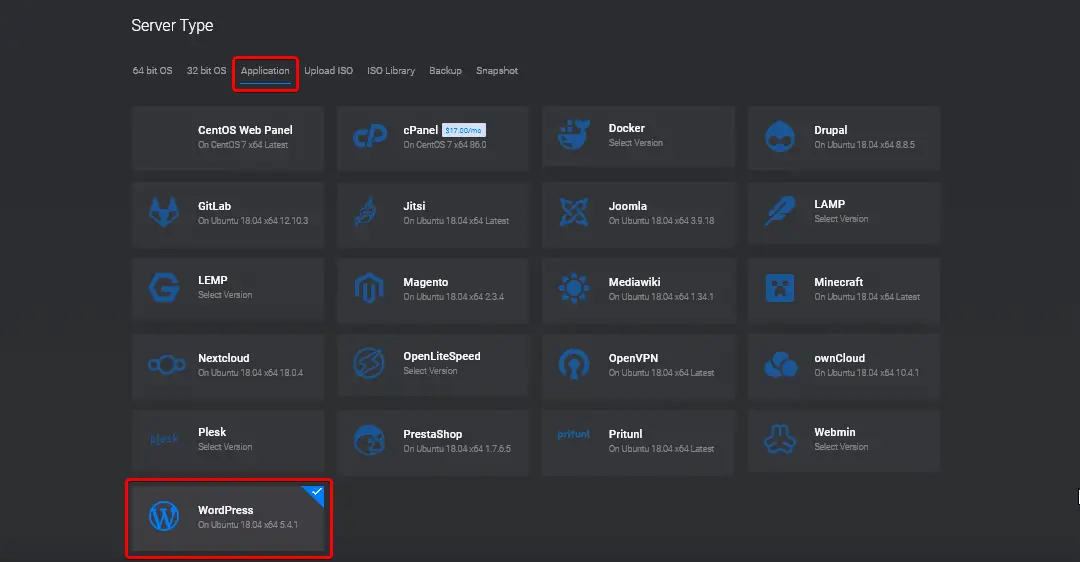This screenshot has width=1080, height=562.
Task: Click the Nextcloud logo icon
Action: point(167,364)
